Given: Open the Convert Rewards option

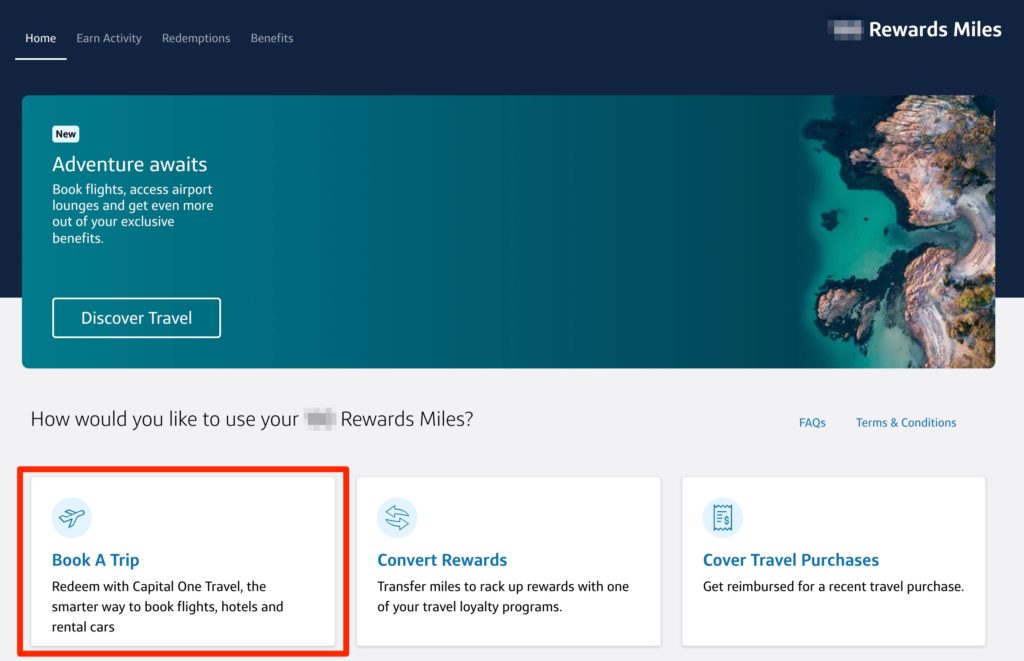Looking at the screenshot, I should click(x=508, y=561).
